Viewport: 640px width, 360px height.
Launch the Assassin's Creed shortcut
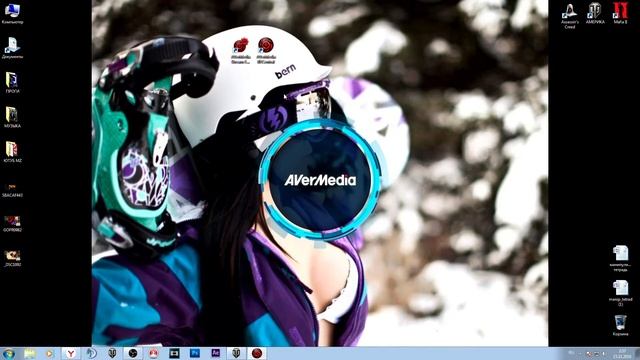[x=570, y=16]
